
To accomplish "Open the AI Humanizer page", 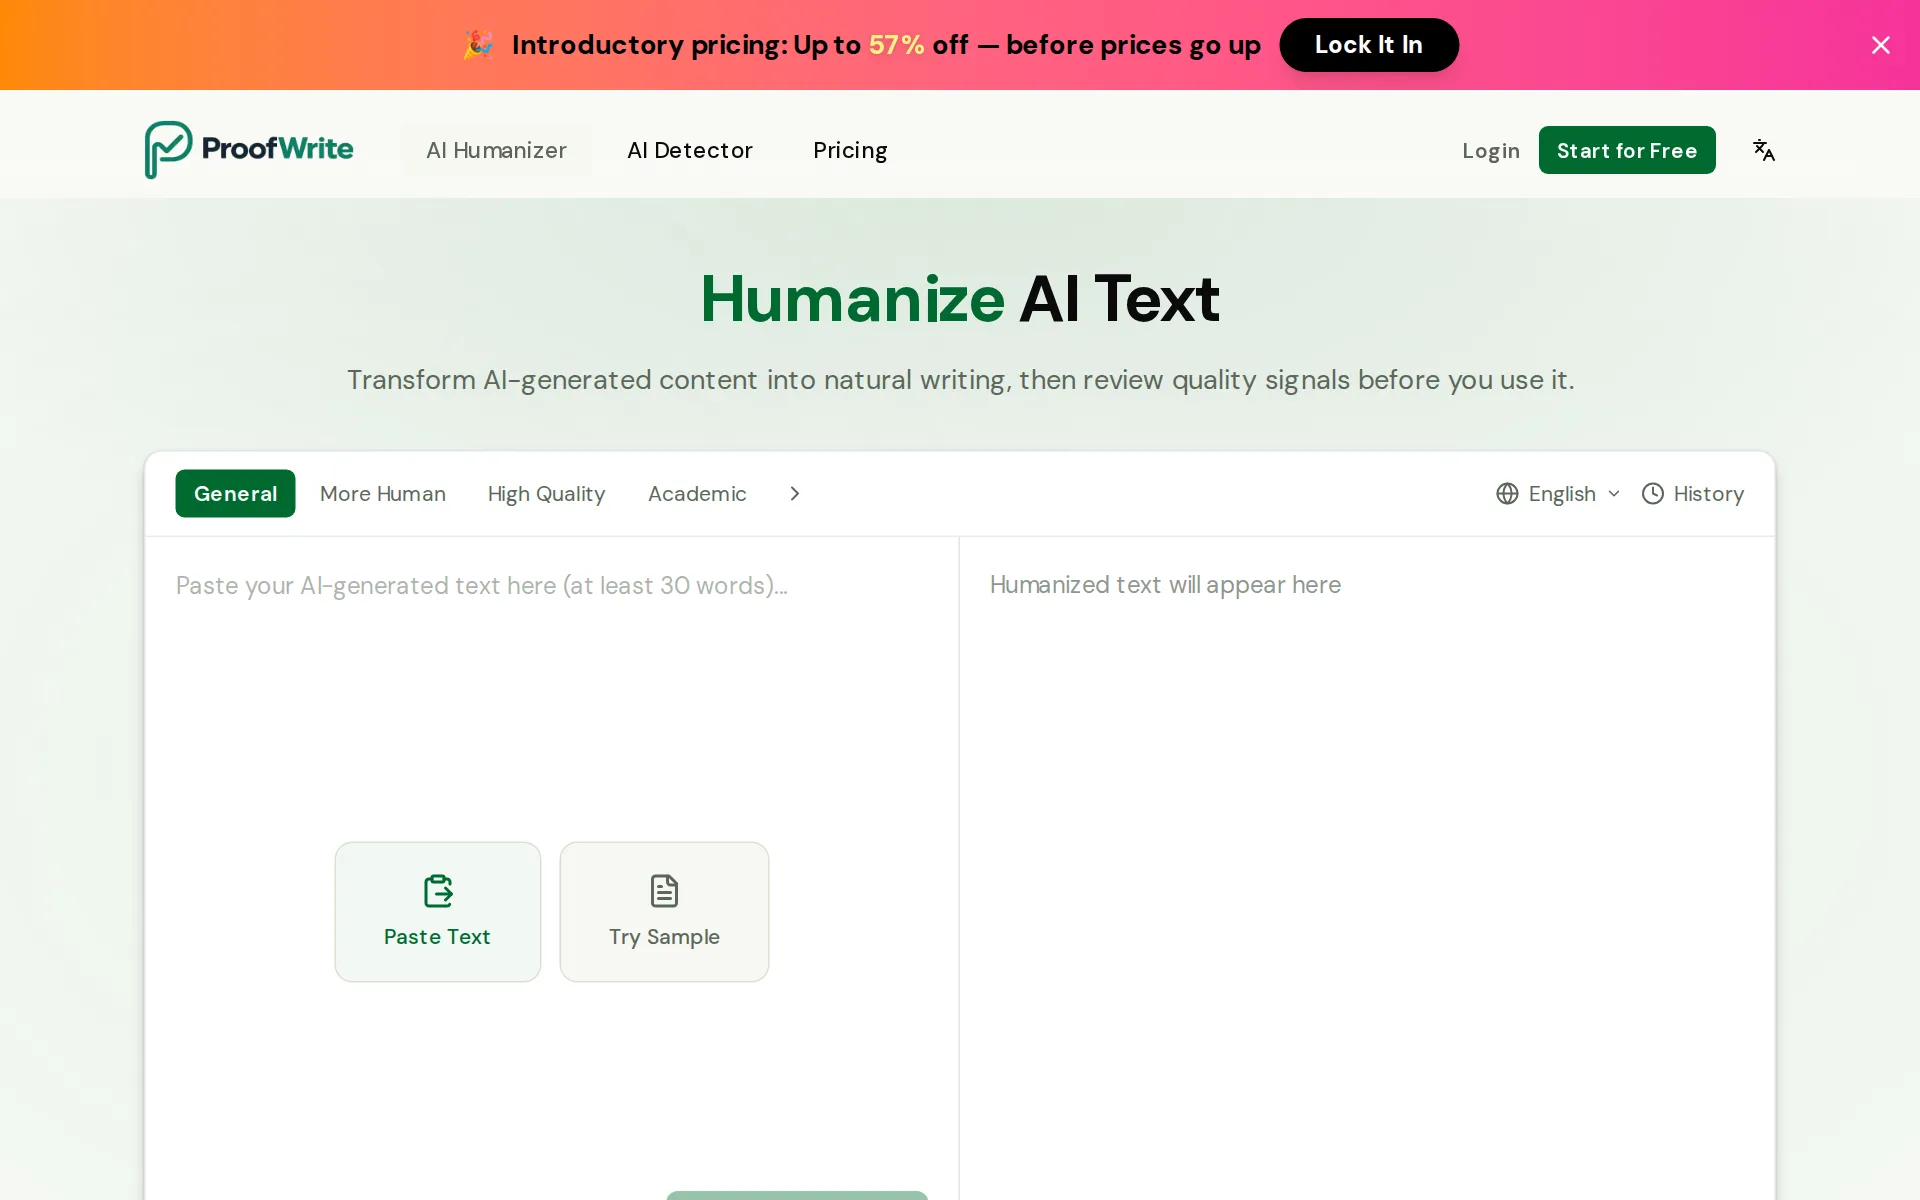I will tap(496, 150).
